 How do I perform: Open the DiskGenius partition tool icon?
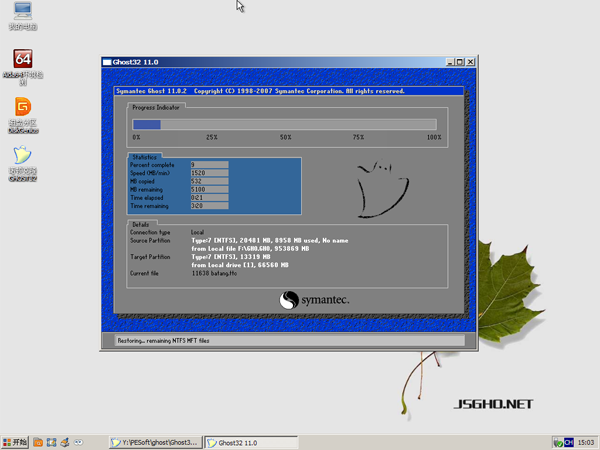tap(22, 108)
